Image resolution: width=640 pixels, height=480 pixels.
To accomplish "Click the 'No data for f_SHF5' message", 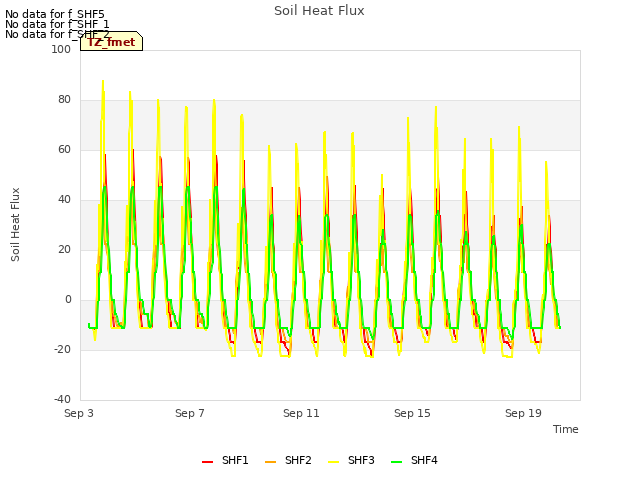I will (55, 14).
